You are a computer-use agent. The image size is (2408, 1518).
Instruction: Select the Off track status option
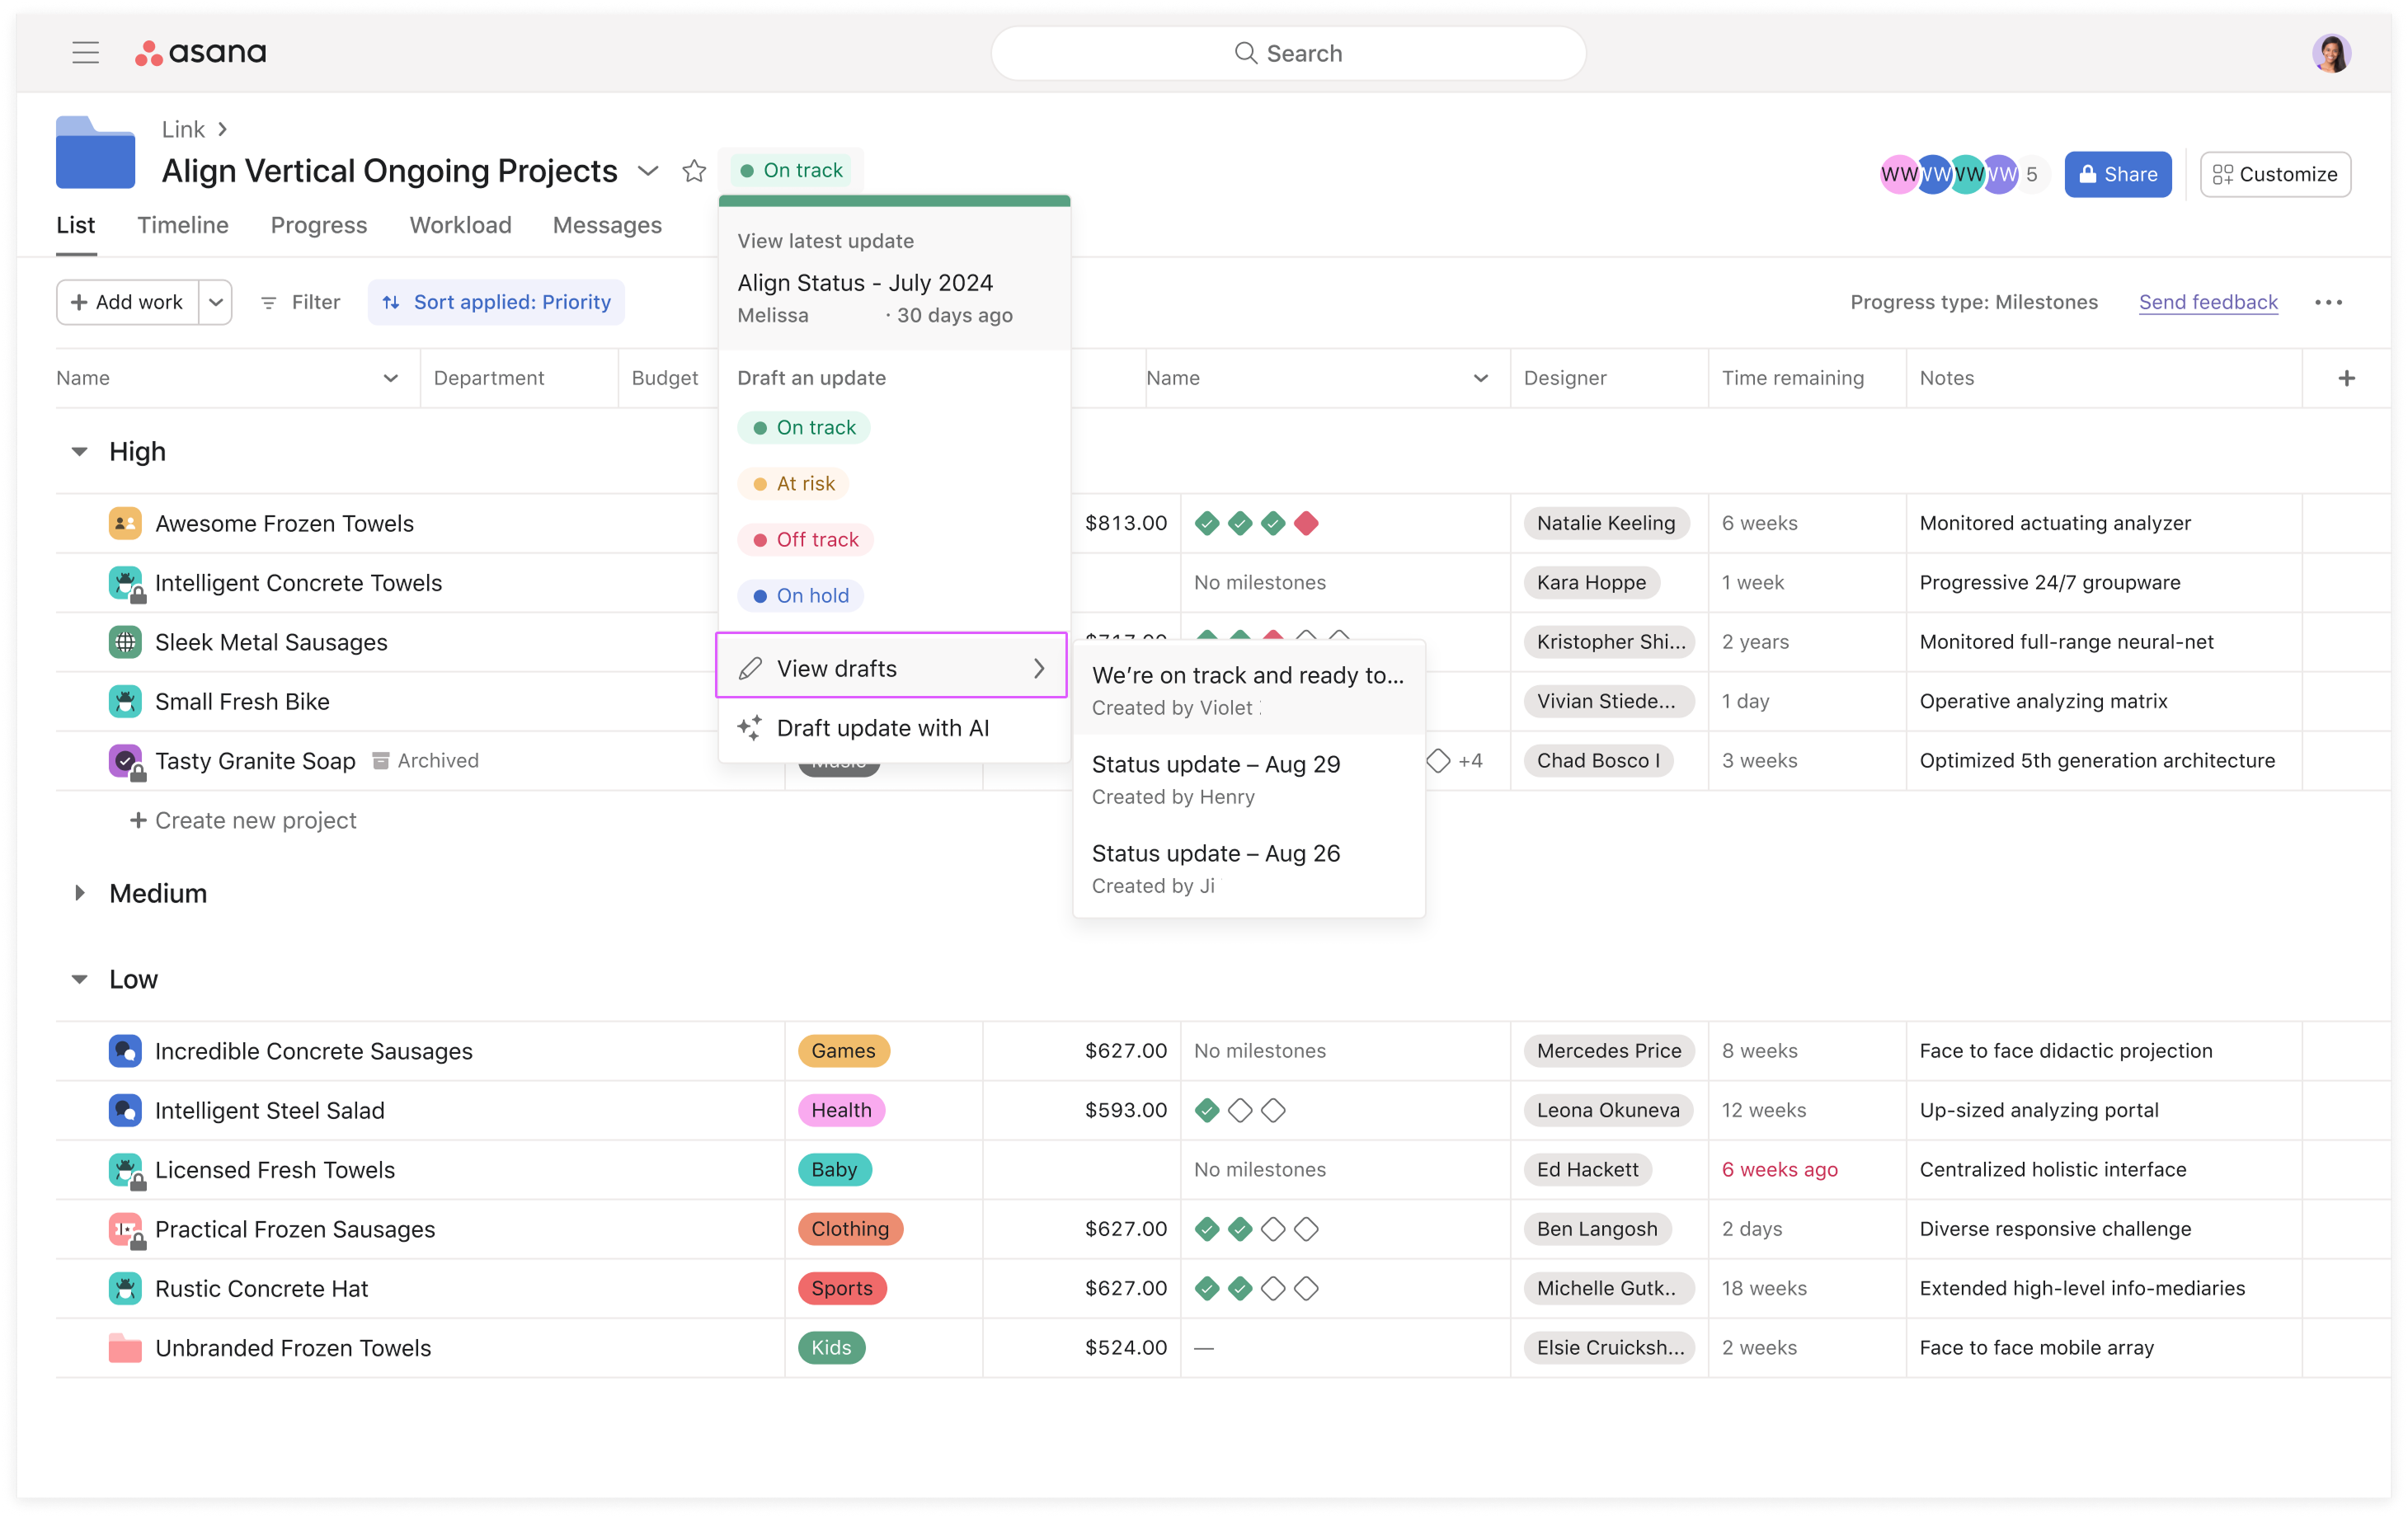coord(806,540)
